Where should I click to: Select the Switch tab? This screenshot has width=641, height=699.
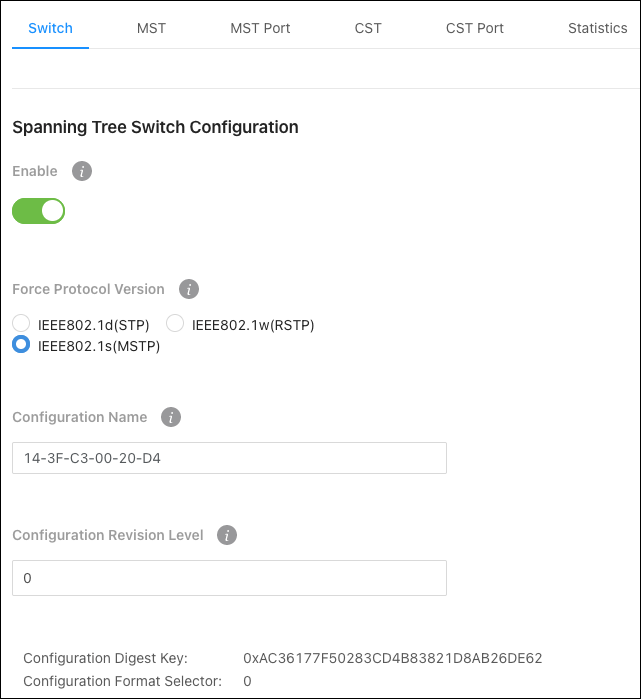click(50, 28)
